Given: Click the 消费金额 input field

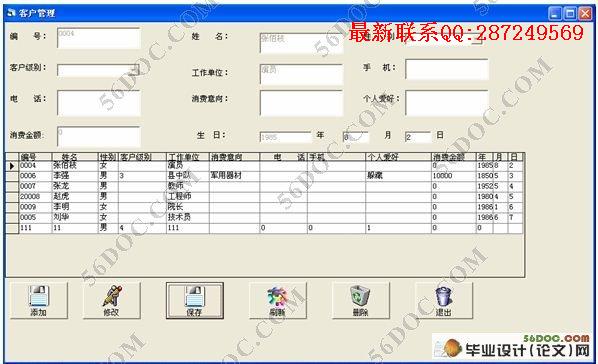Looking at the screenshot, I should (99, 137).
